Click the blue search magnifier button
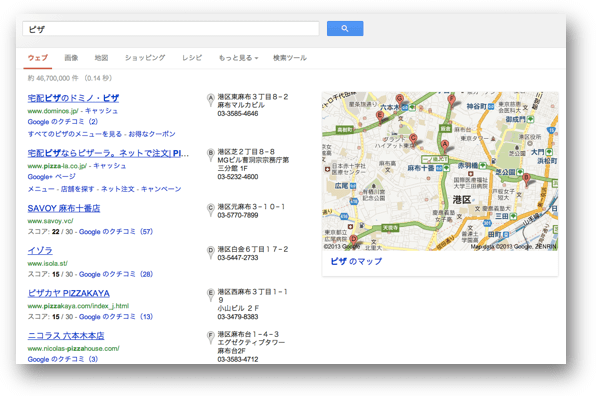 [345, 29]
